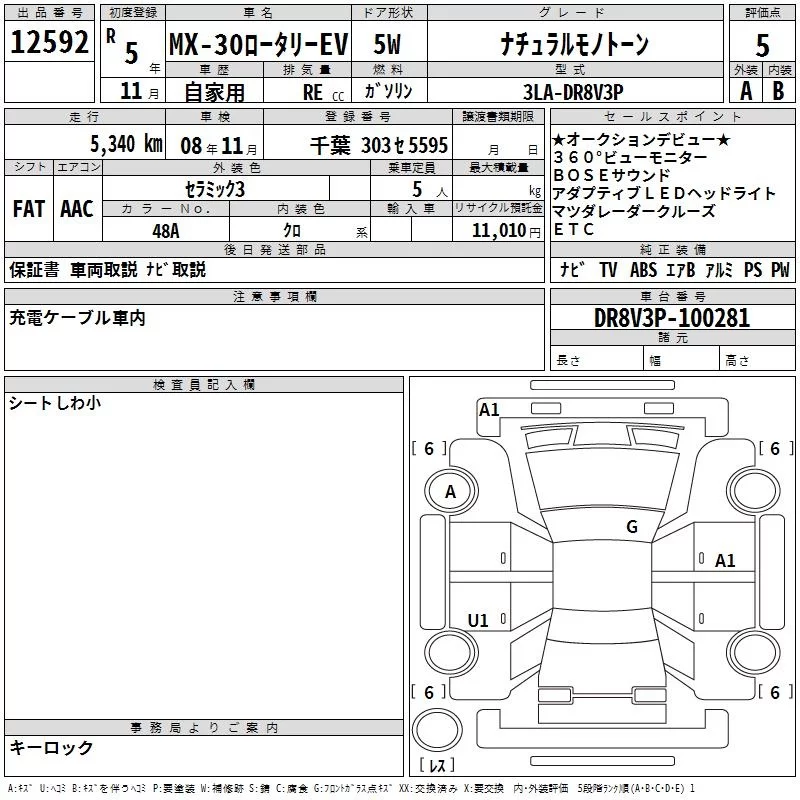The image size is (800, 800).
Task: Click the lot number 12592
Action: point(49,43)
